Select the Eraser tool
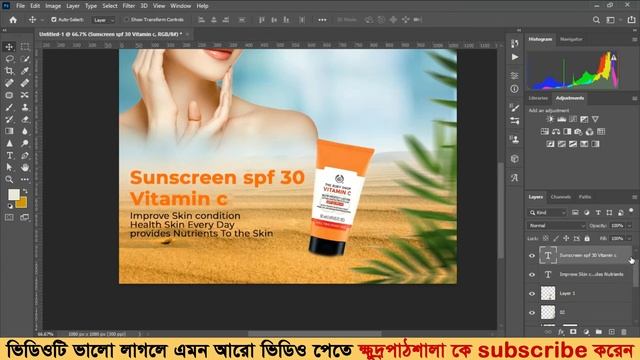The height and width of the screenshot is (360, 640). 25,119
